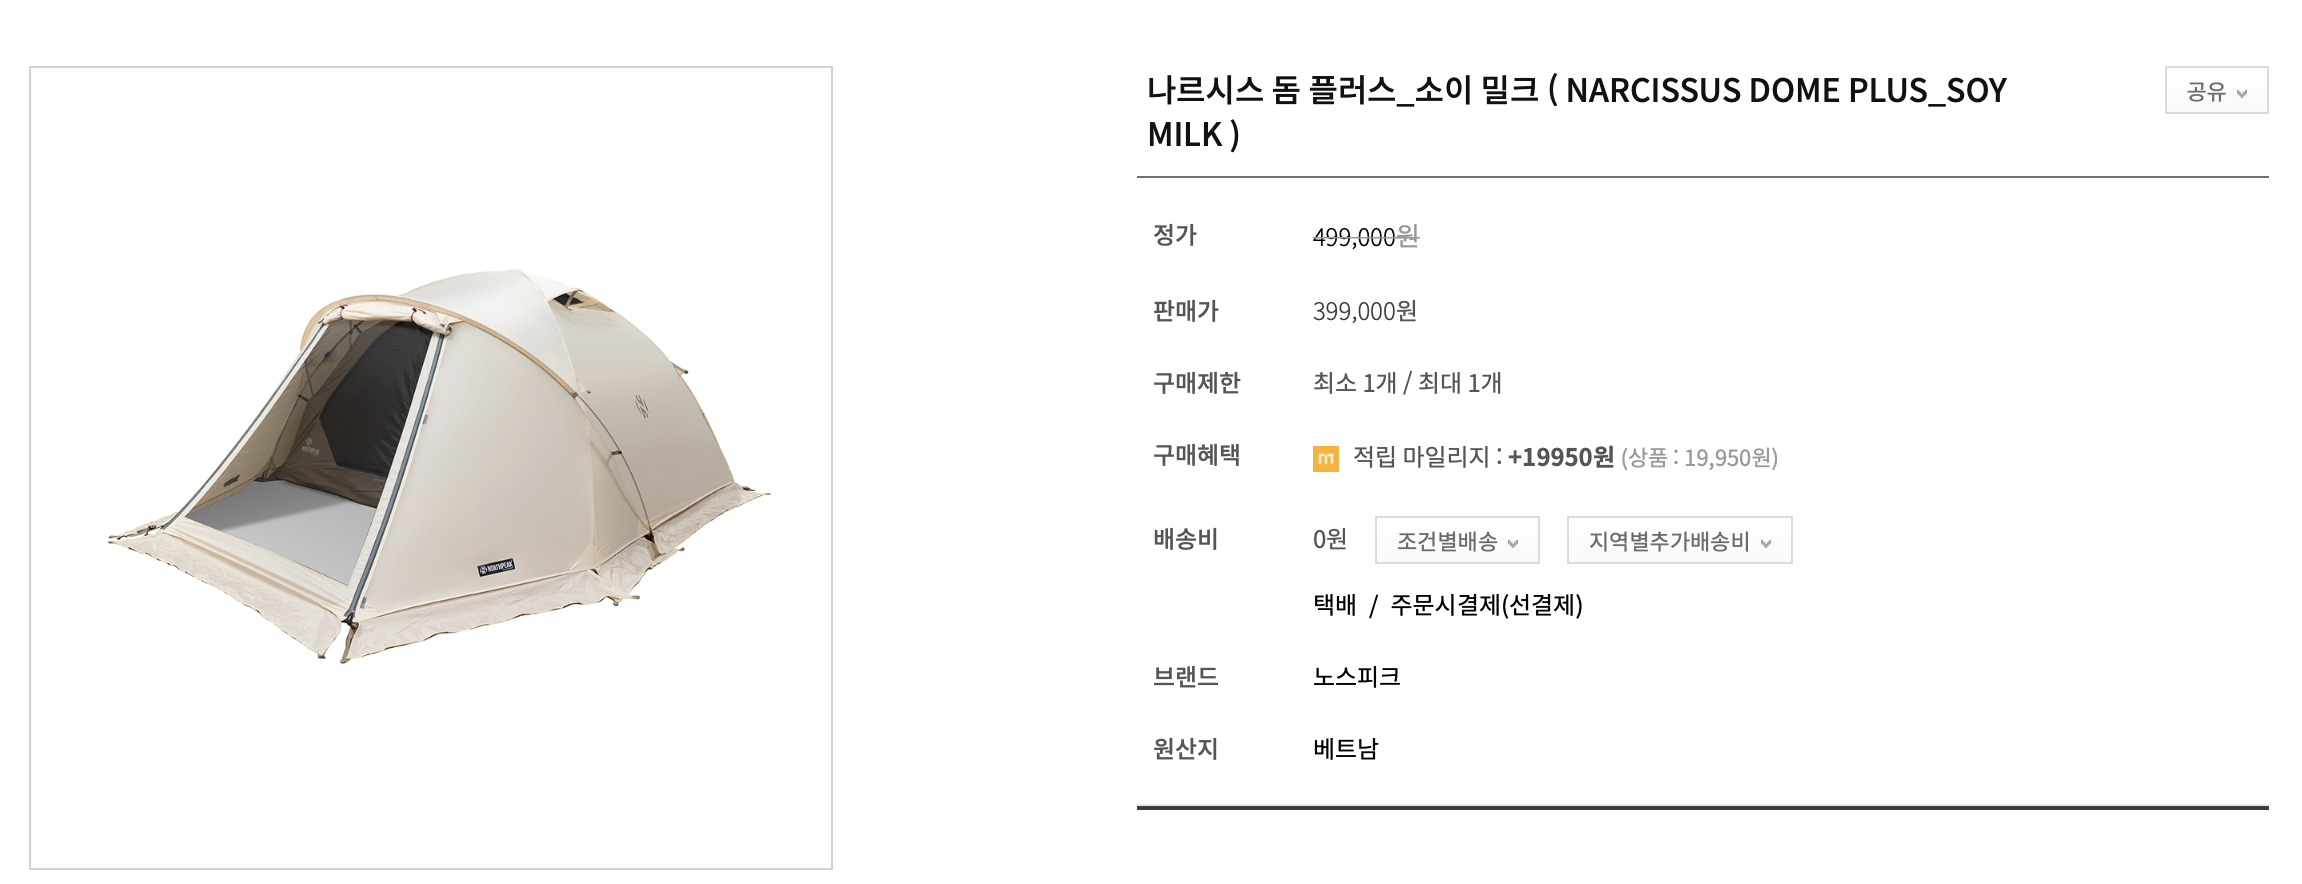This screenshot has width=2302, height=884.
Task: Open the 지역별추가배송비 dropdown
Action: click(1677, 540)
